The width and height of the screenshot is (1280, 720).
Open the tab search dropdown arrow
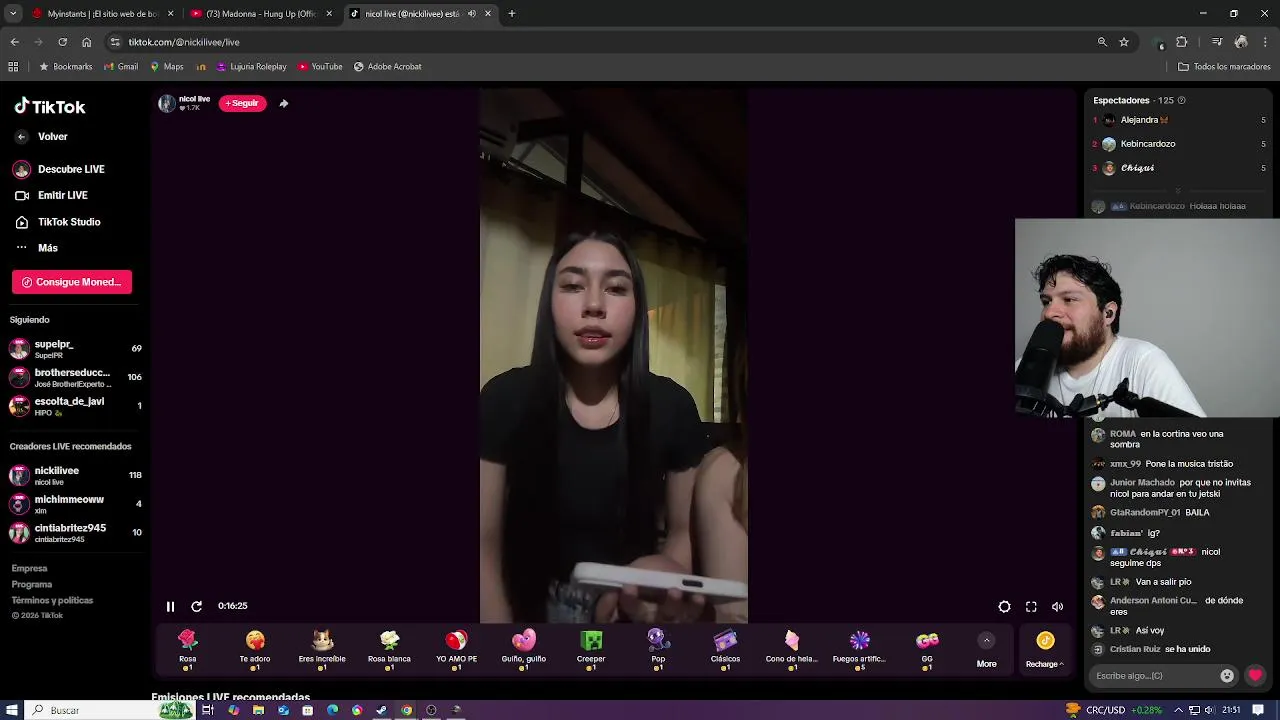coord(12,14)
